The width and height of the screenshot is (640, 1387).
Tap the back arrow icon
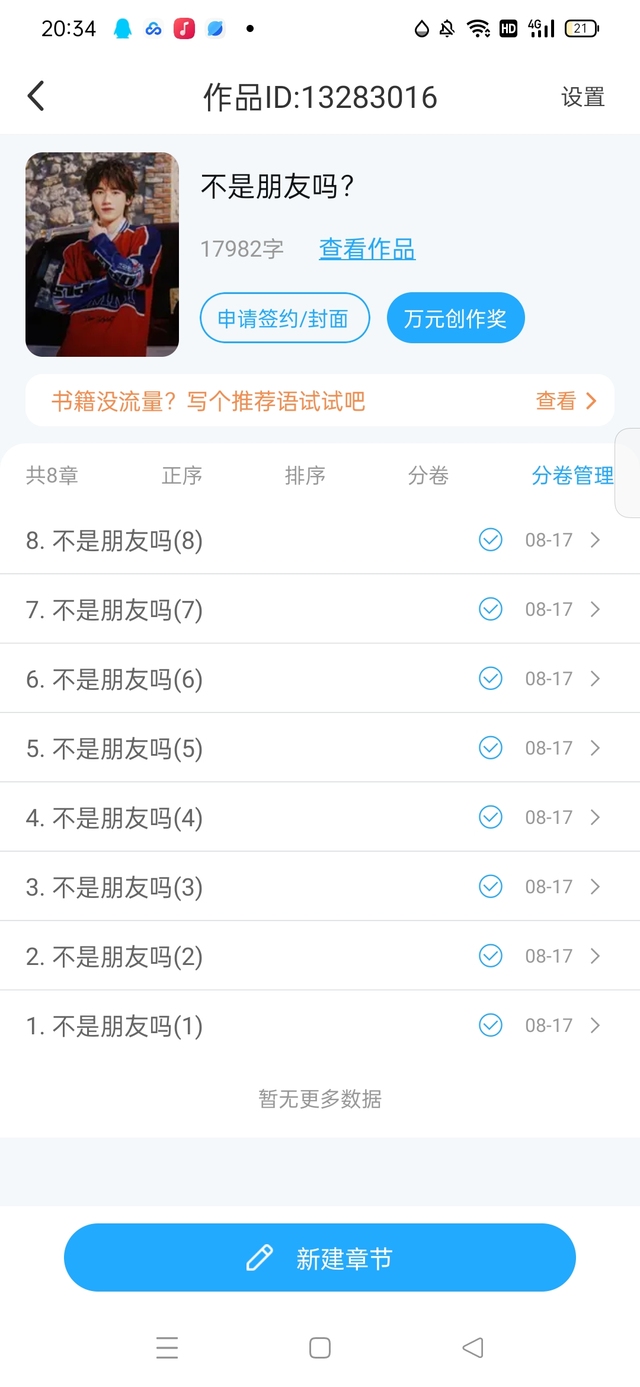pos(36,96)
